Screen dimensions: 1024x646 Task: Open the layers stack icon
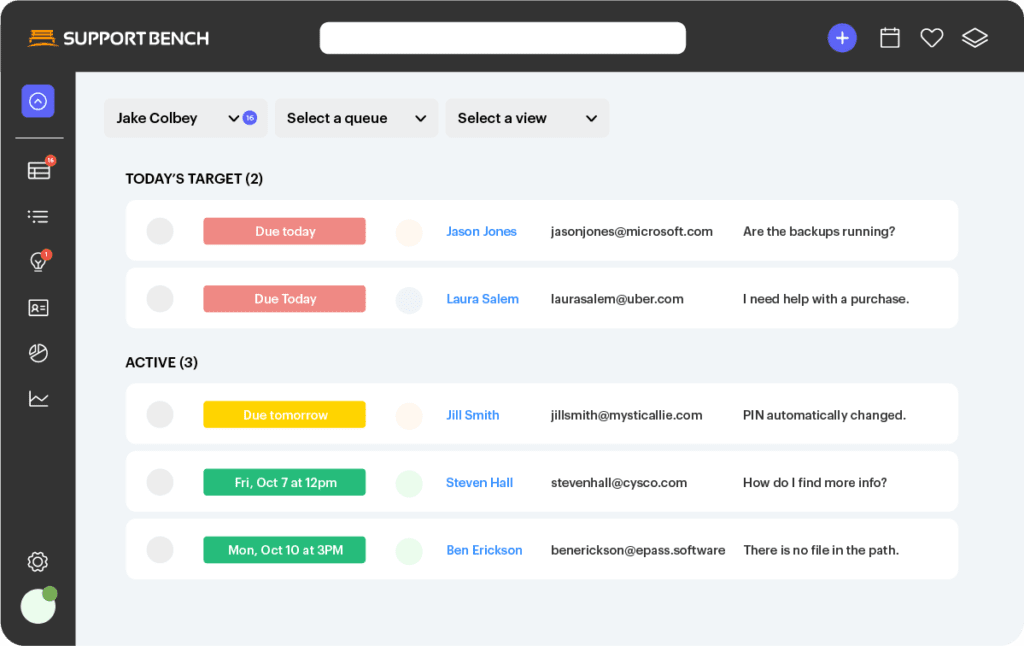[x=974, y=38]
